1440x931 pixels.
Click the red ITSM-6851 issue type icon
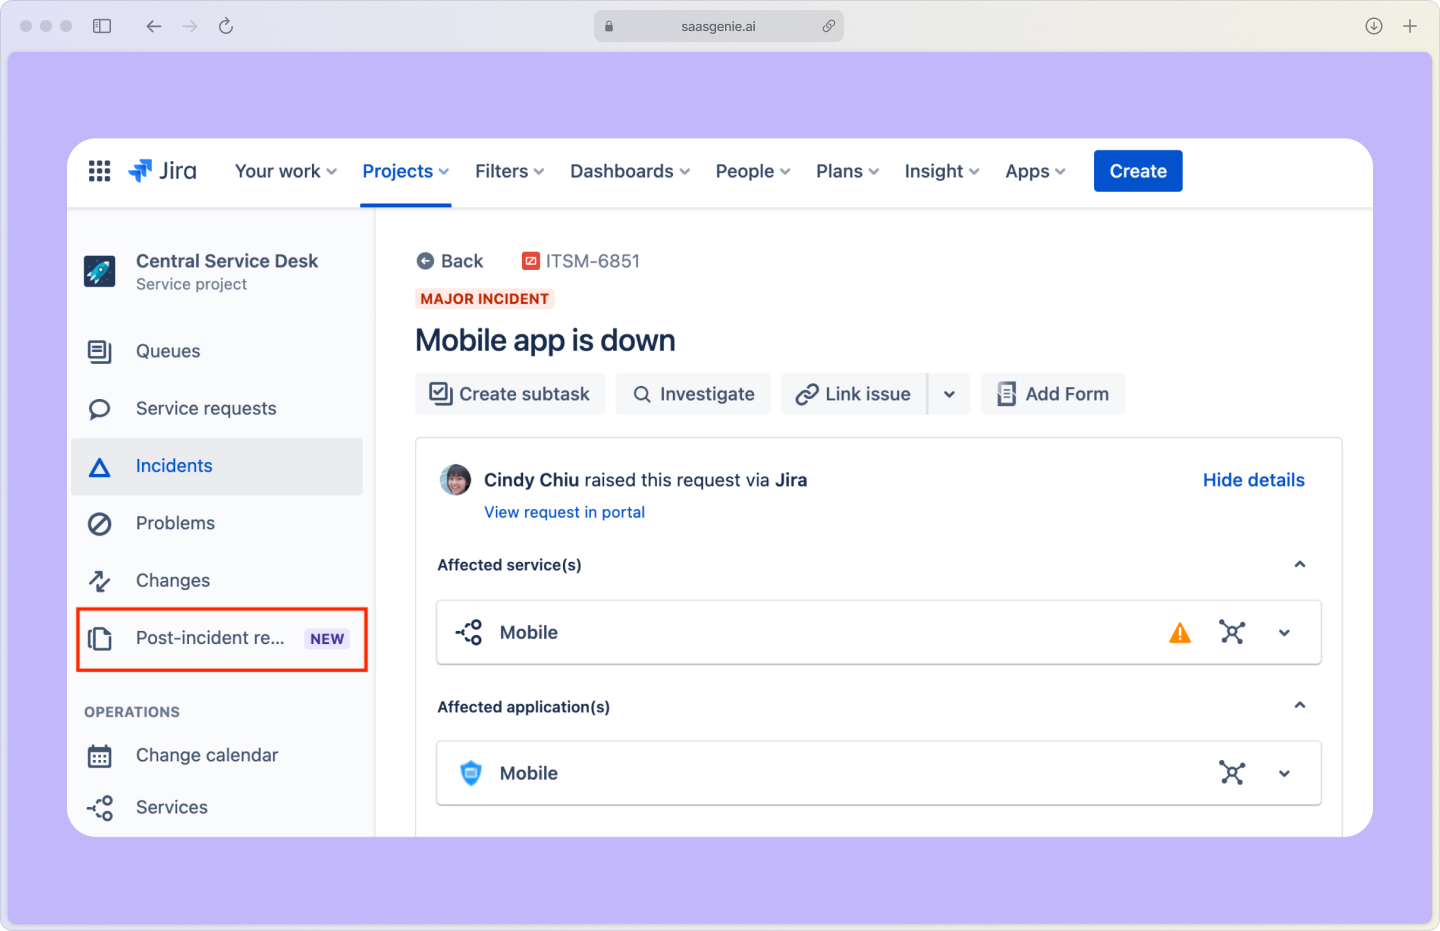(531, 261)
